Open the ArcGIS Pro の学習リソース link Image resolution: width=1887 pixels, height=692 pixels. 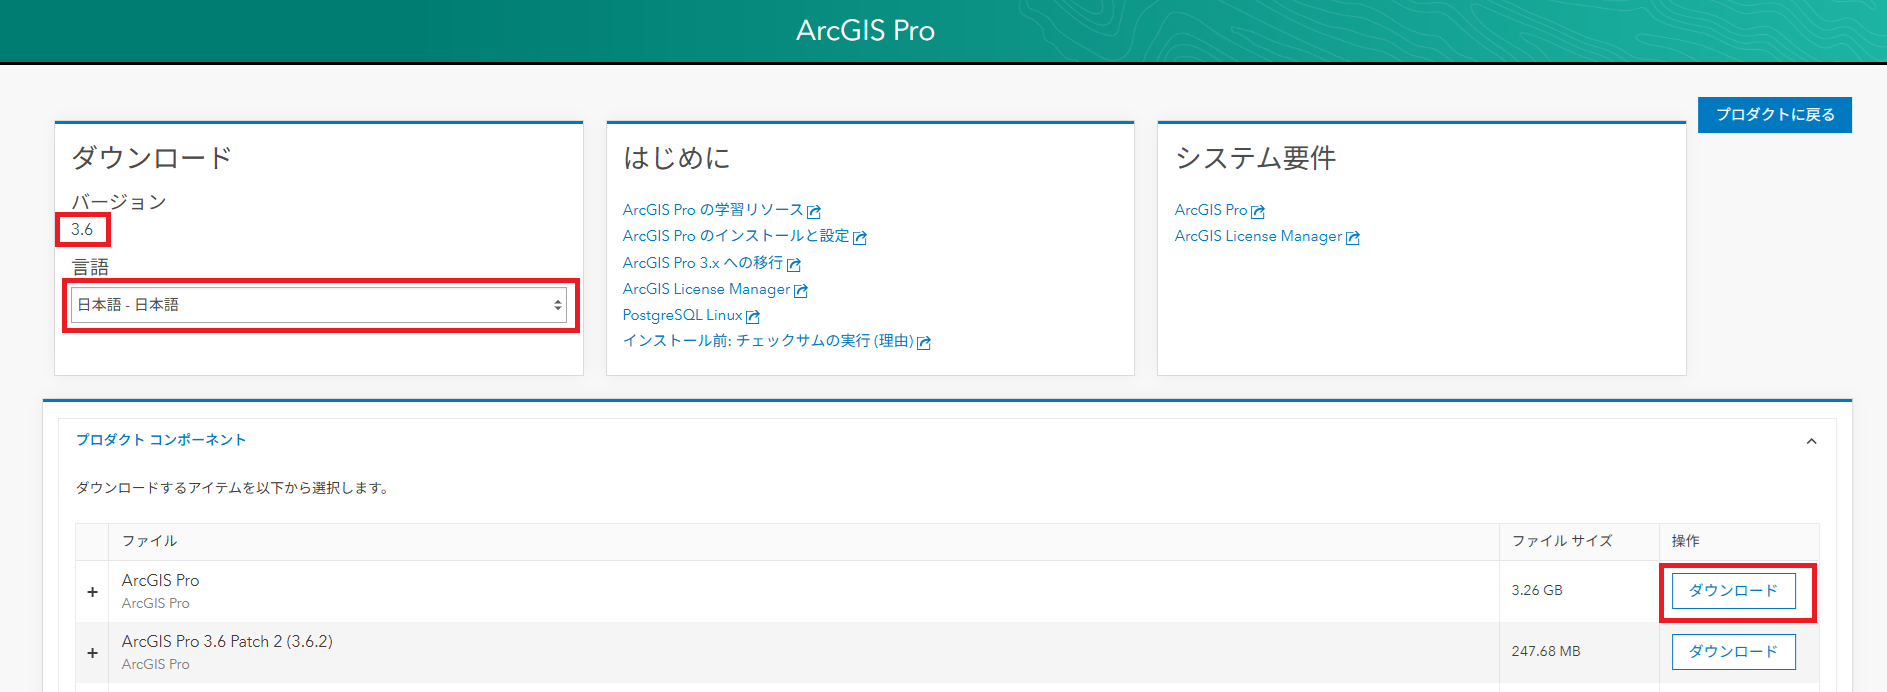point(712,210)
